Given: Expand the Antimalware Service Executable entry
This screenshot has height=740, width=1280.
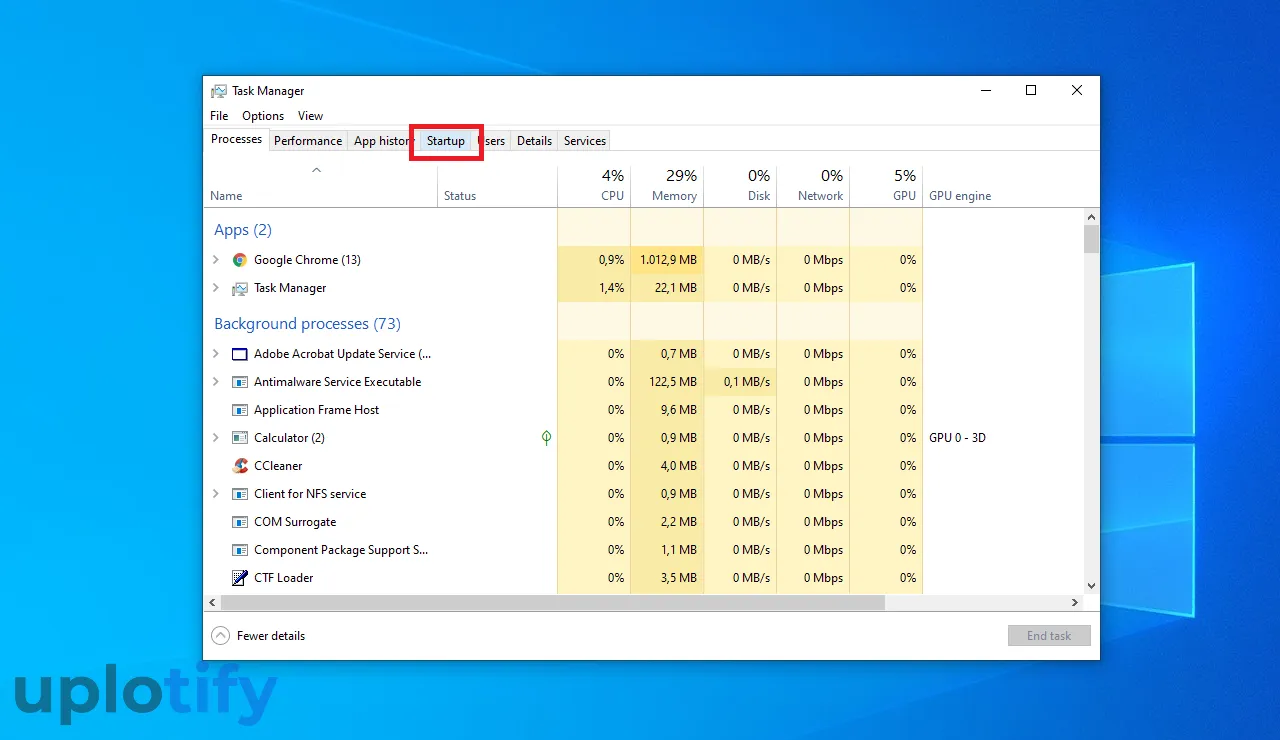Looking at the screenshot, I should 215,382.
